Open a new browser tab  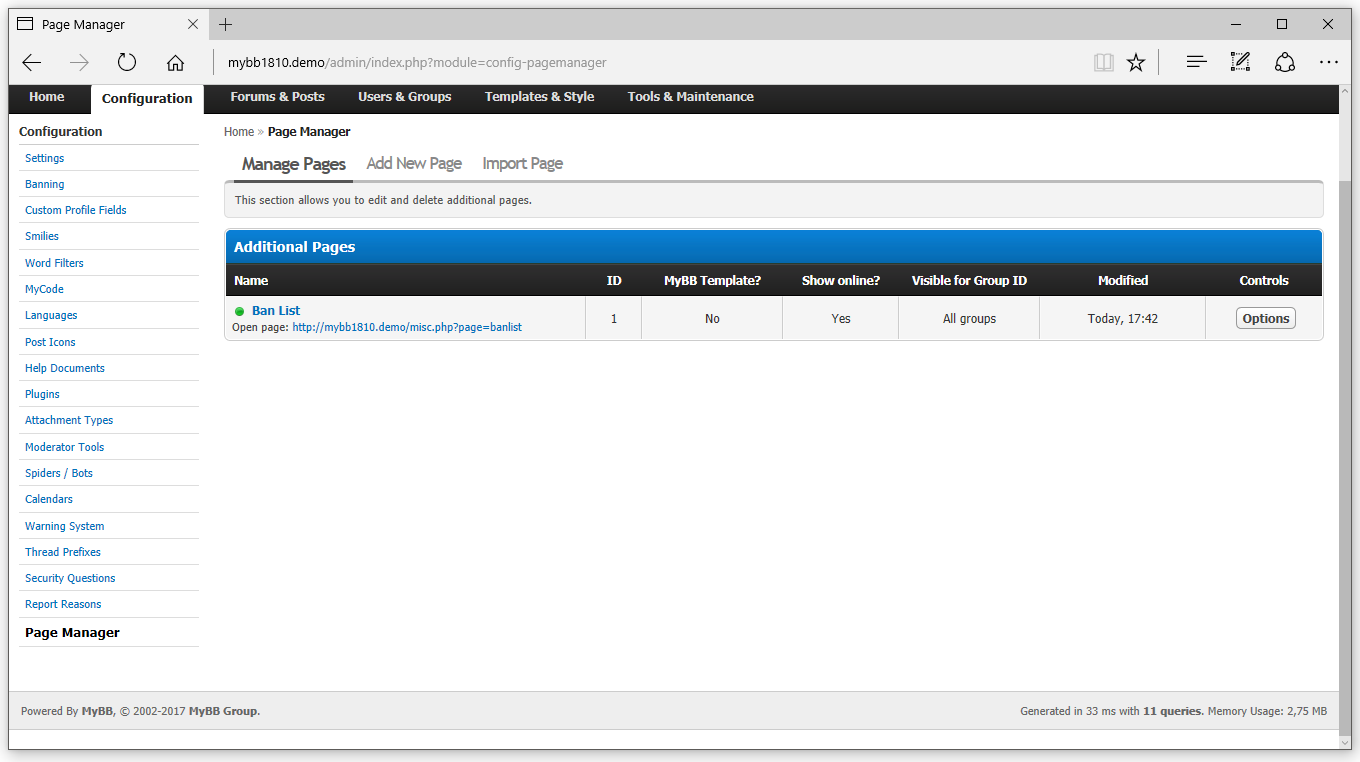point(226,24)
